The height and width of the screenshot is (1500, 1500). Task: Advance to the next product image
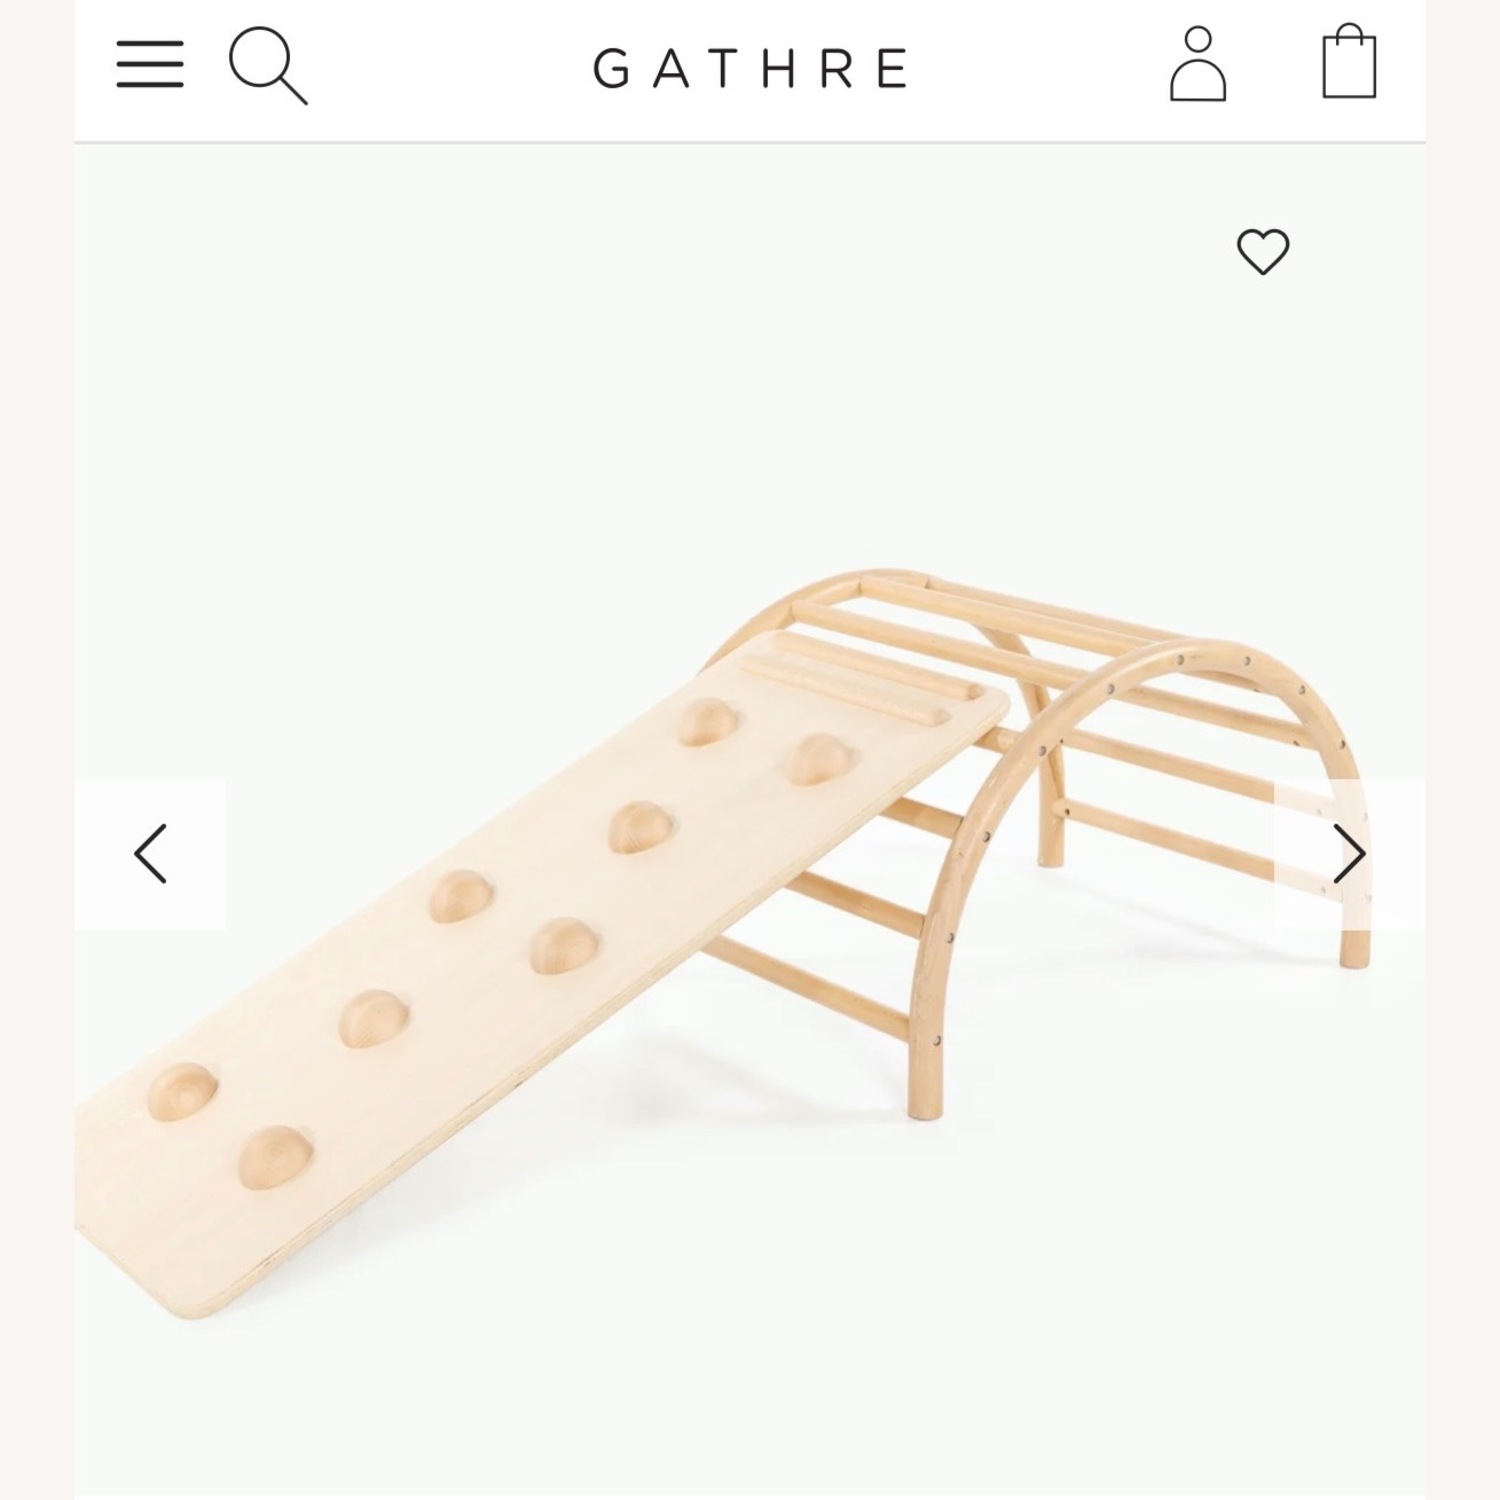1349,854
